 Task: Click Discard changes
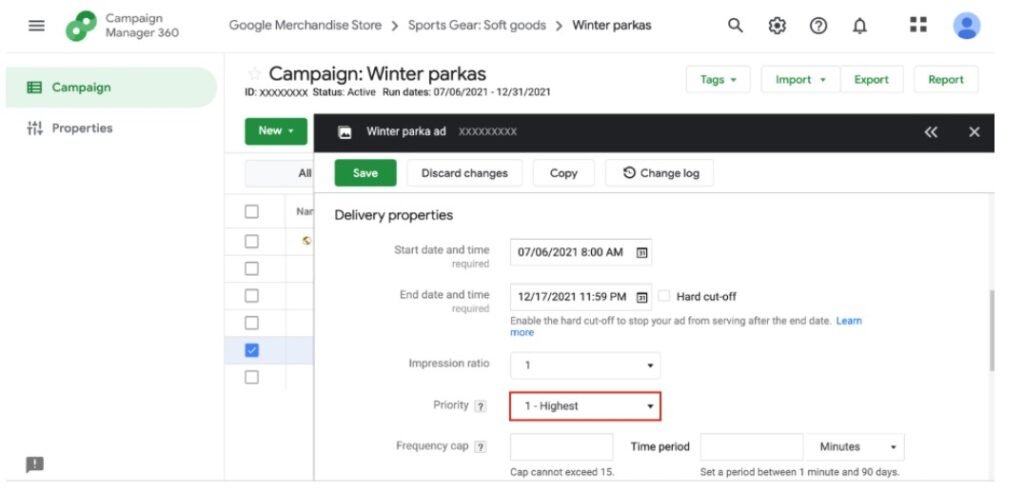464,173
